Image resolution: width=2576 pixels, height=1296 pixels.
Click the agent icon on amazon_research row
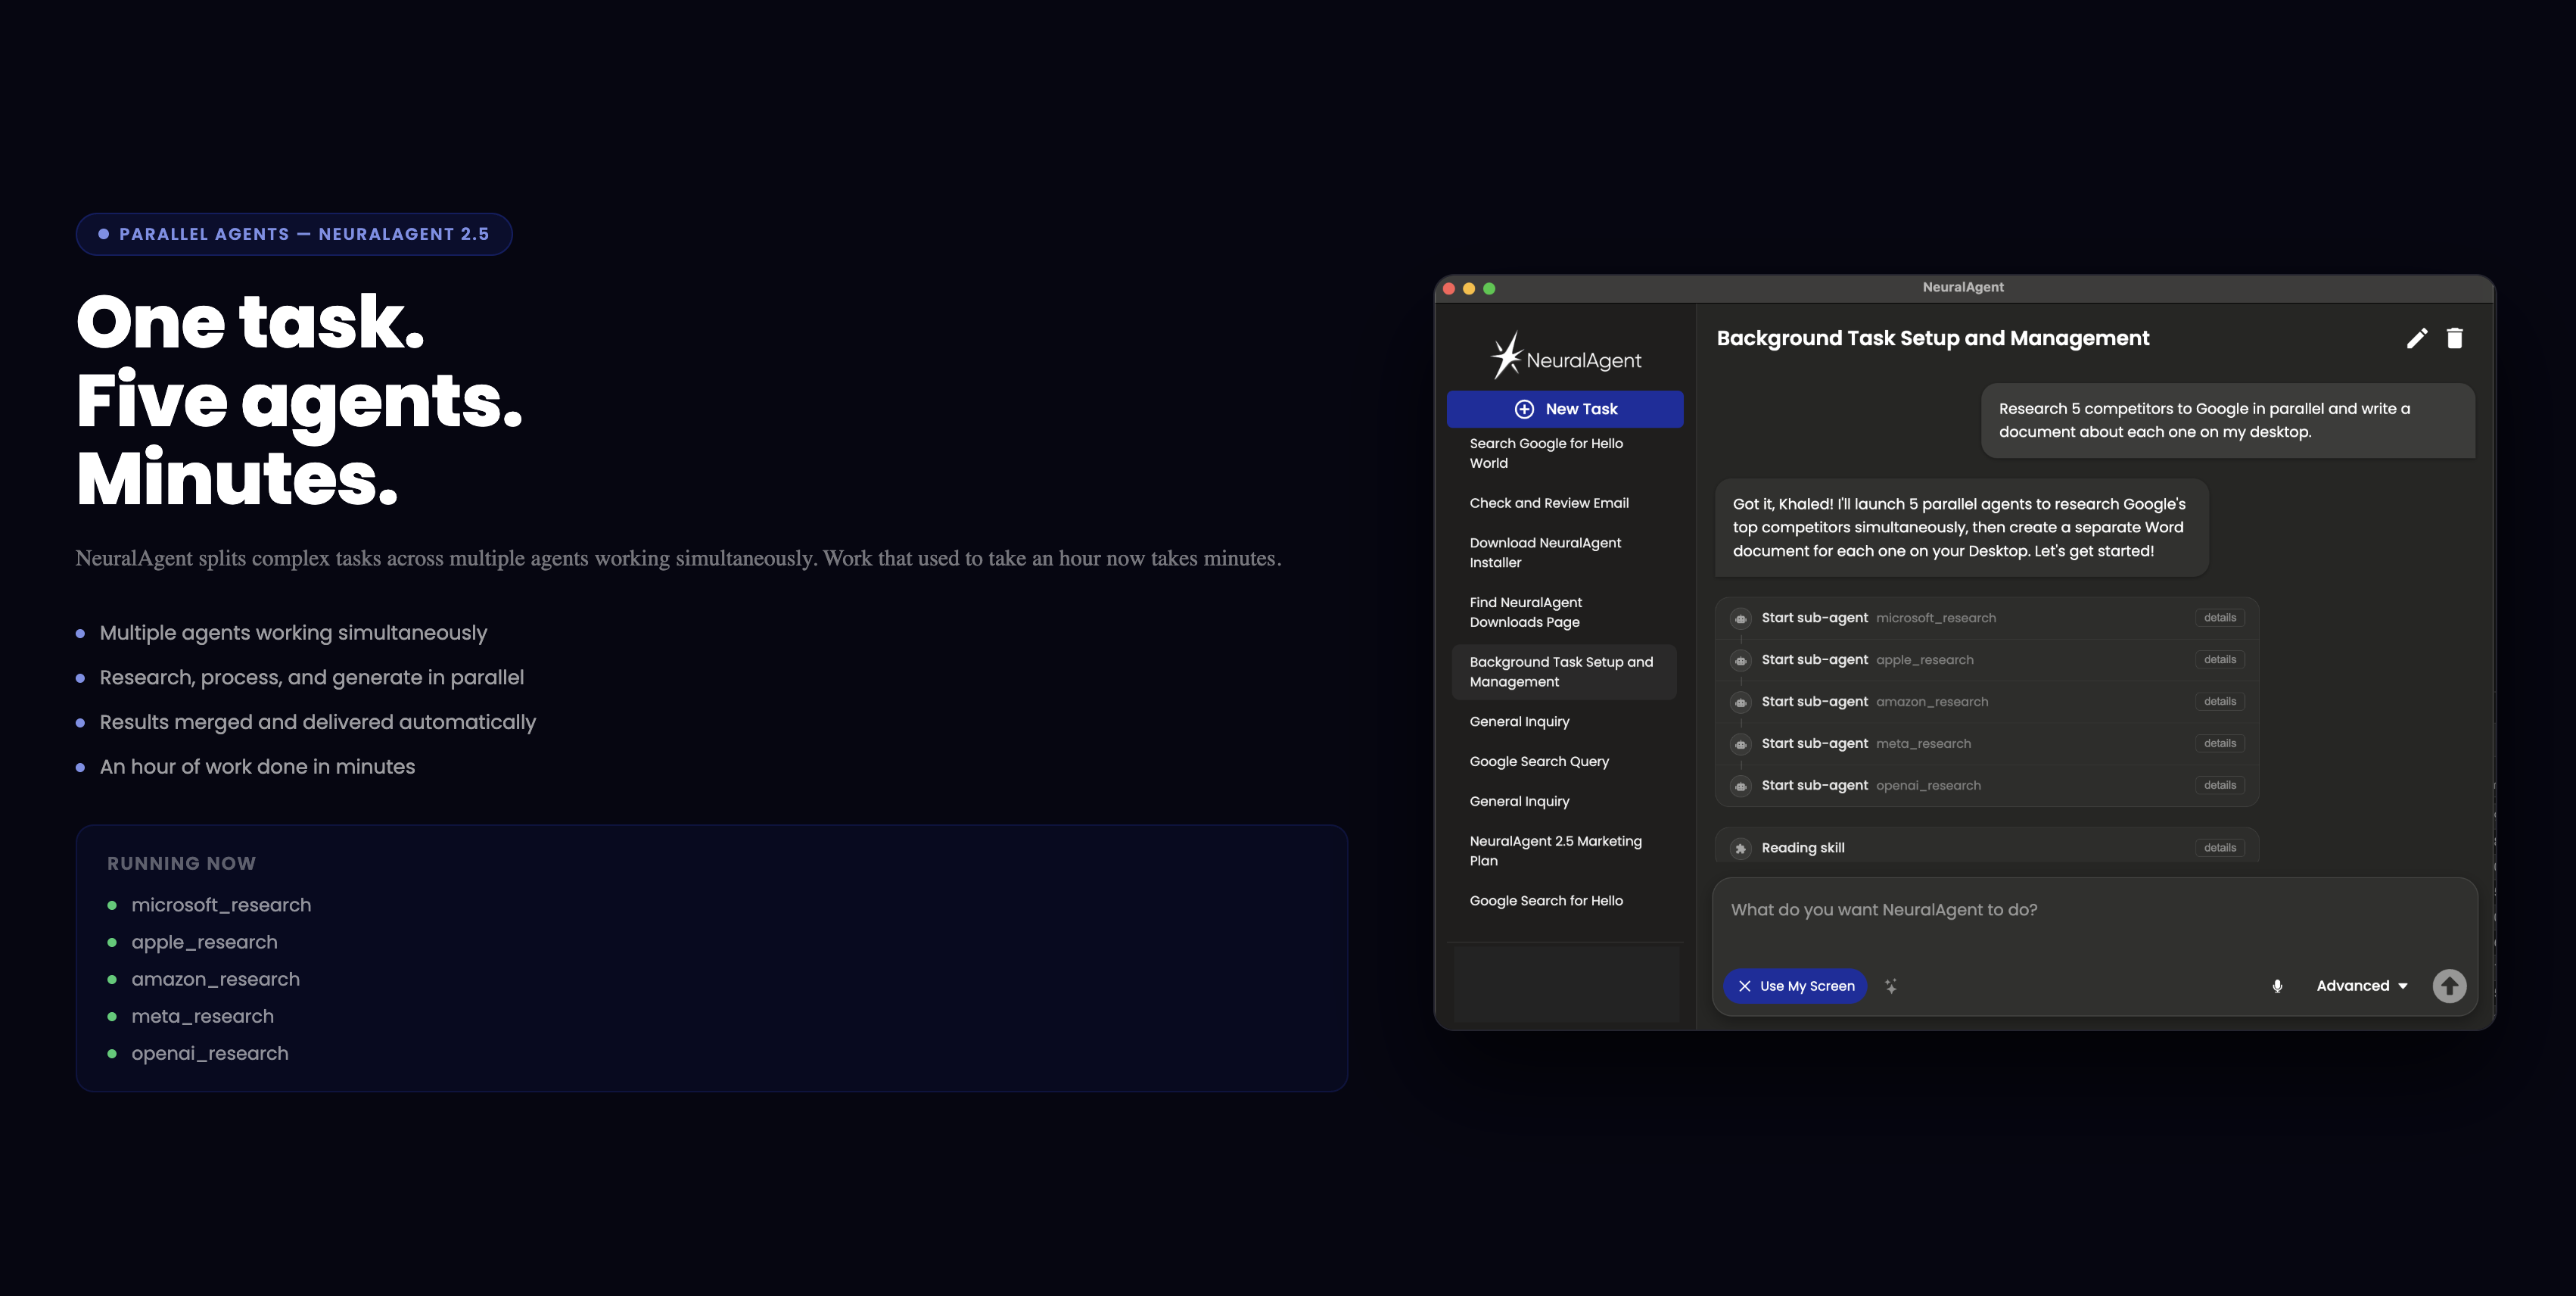pyautogui.click(x=1741, y=702)
